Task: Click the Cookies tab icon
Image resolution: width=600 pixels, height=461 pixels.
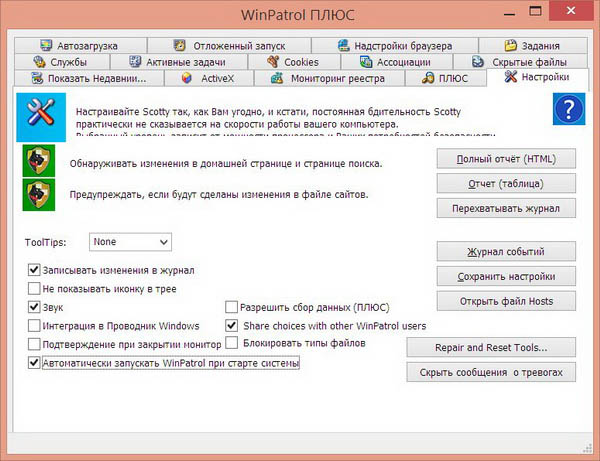Action: click(x=273, y=62)
